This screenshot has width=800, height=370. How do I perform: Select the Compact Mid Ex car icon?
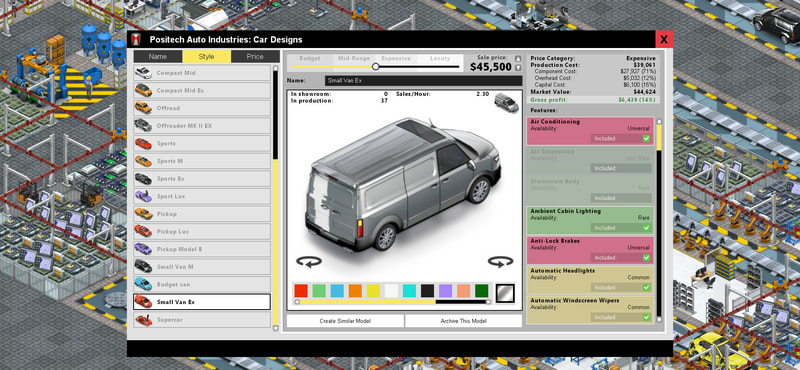pos(143,90)
